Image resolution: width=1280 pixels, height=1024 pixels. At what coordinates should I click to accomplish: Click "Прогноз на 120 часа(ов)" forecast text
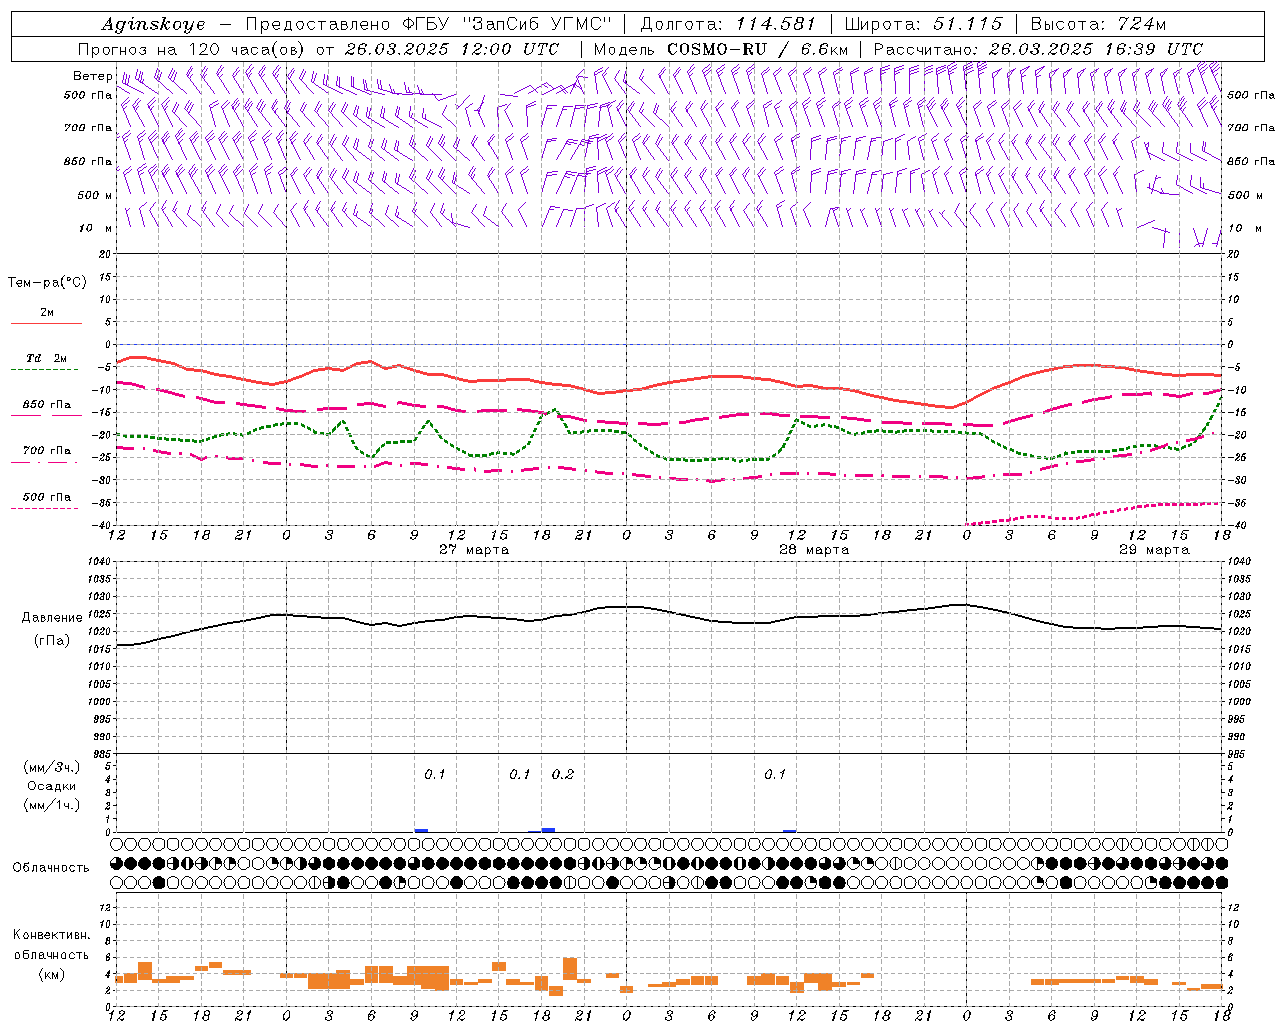coord(193,49)
